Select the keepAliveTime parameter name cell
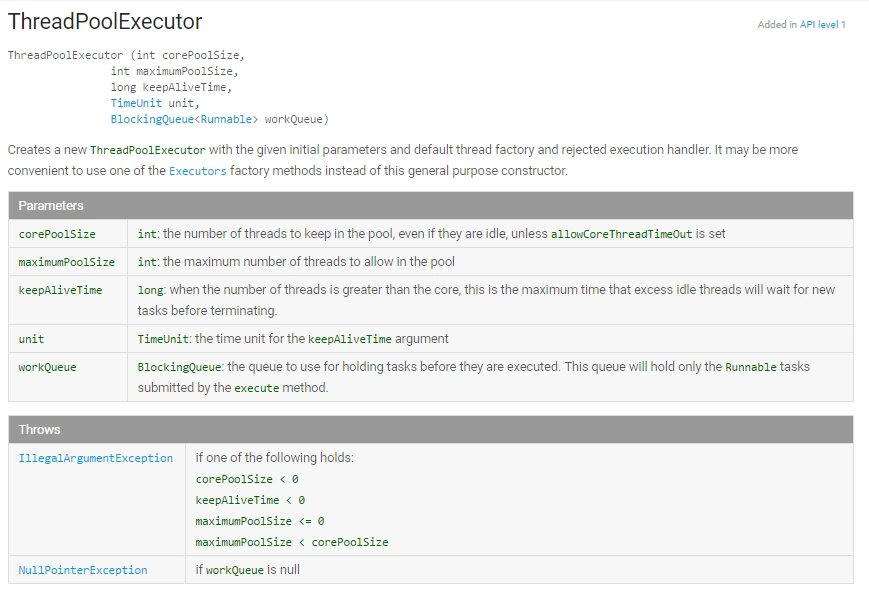The image size is (869, 600). [x=60, y=290]
